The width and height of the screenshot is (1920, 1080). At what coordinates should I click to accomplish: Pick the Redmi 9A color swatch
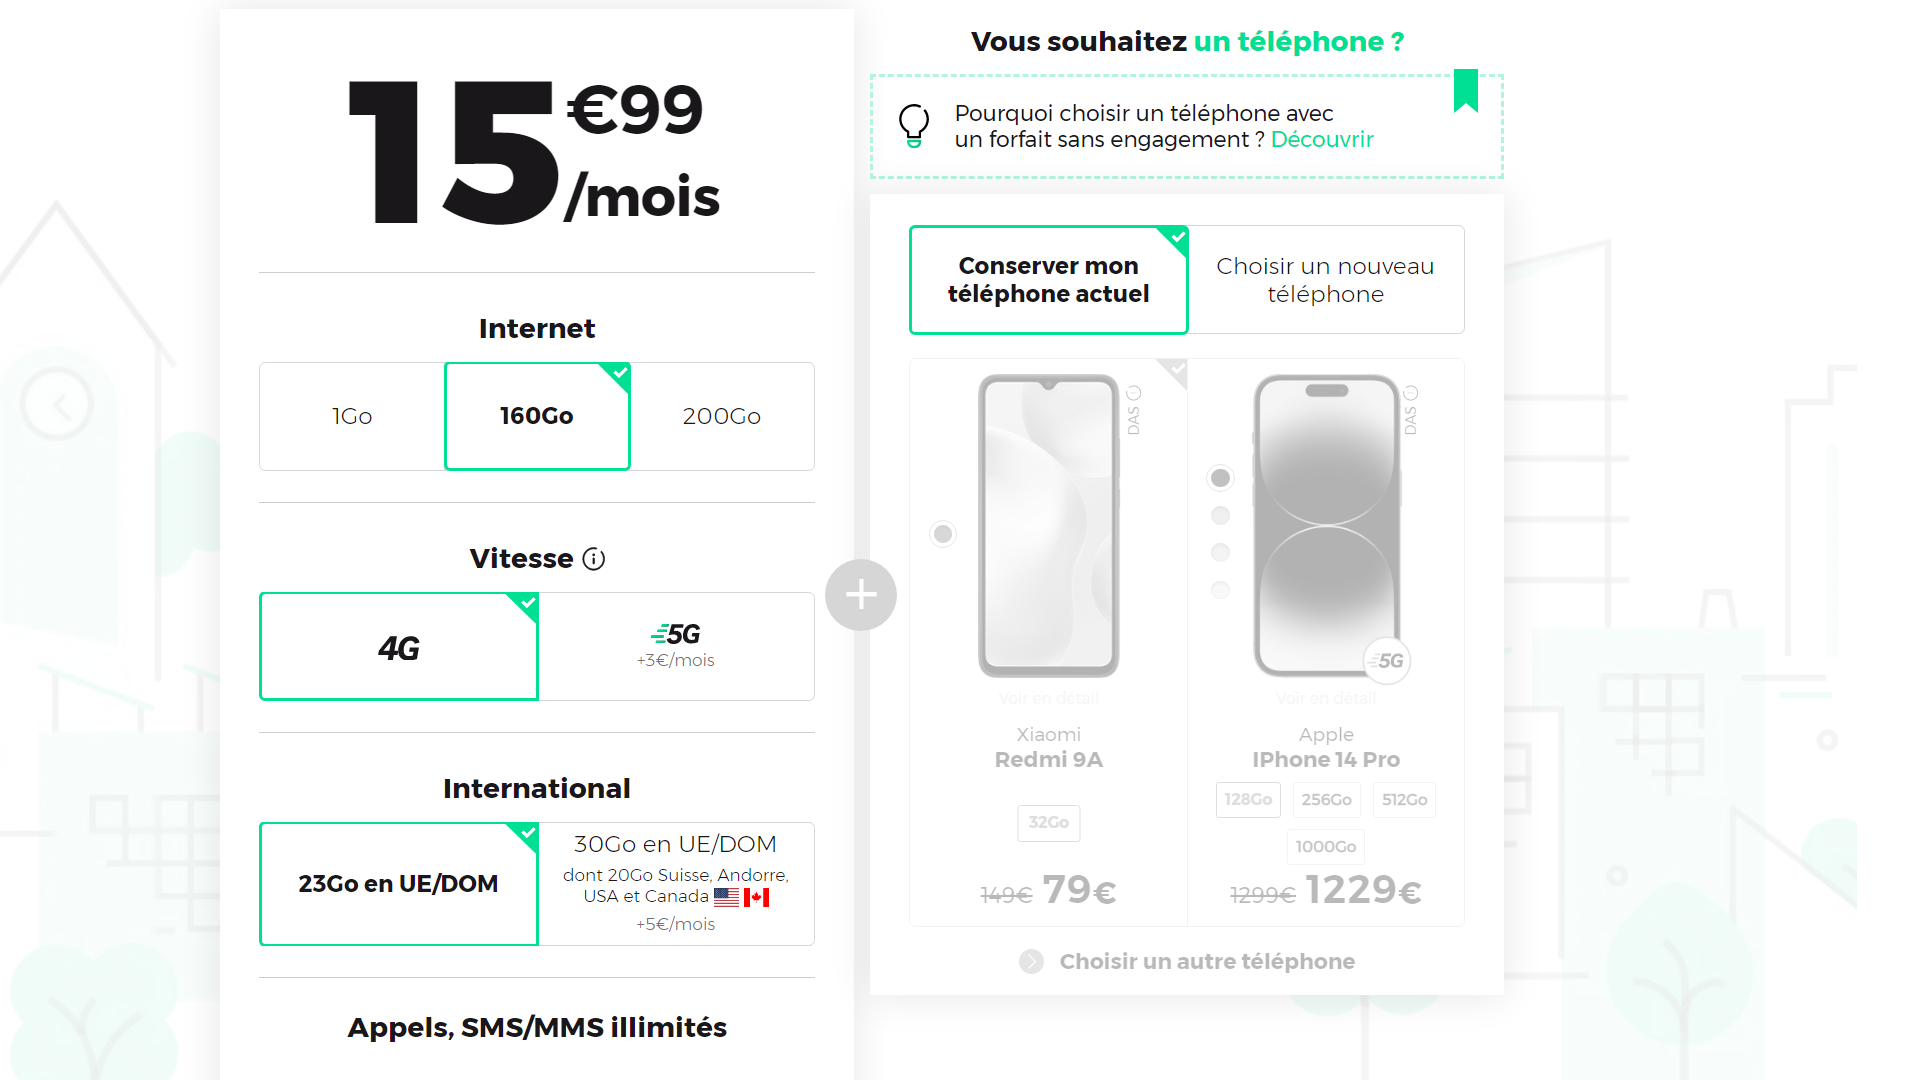point(943,534)
